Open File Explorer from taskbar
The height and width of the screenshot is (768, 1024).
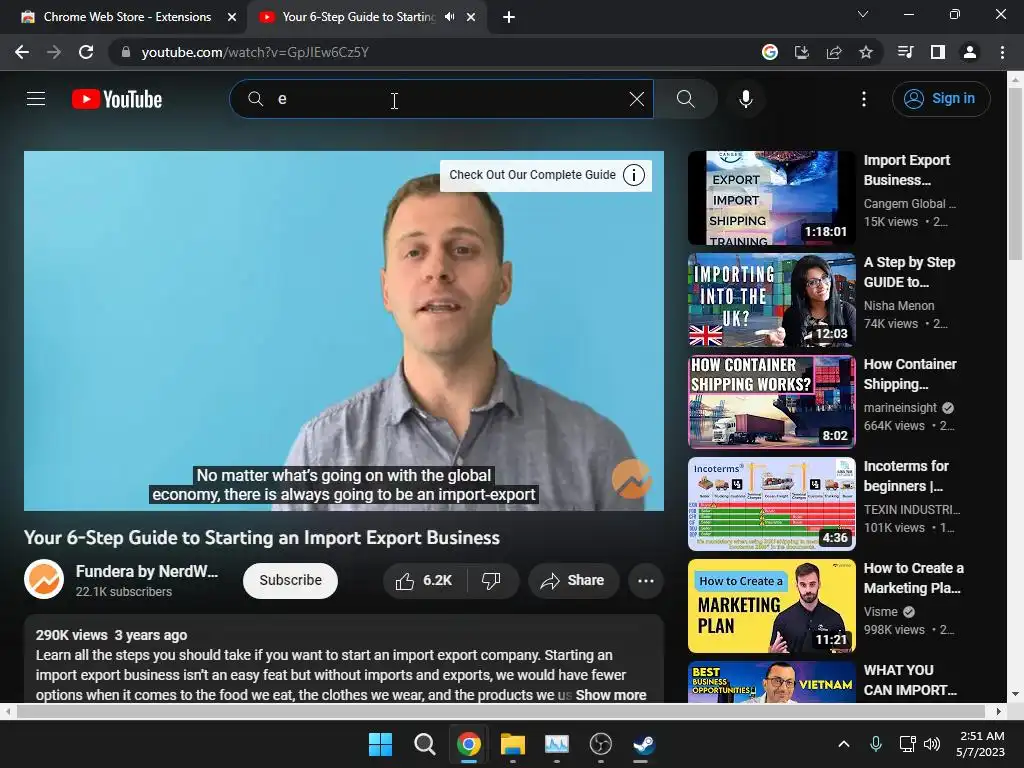coord(513,744)
